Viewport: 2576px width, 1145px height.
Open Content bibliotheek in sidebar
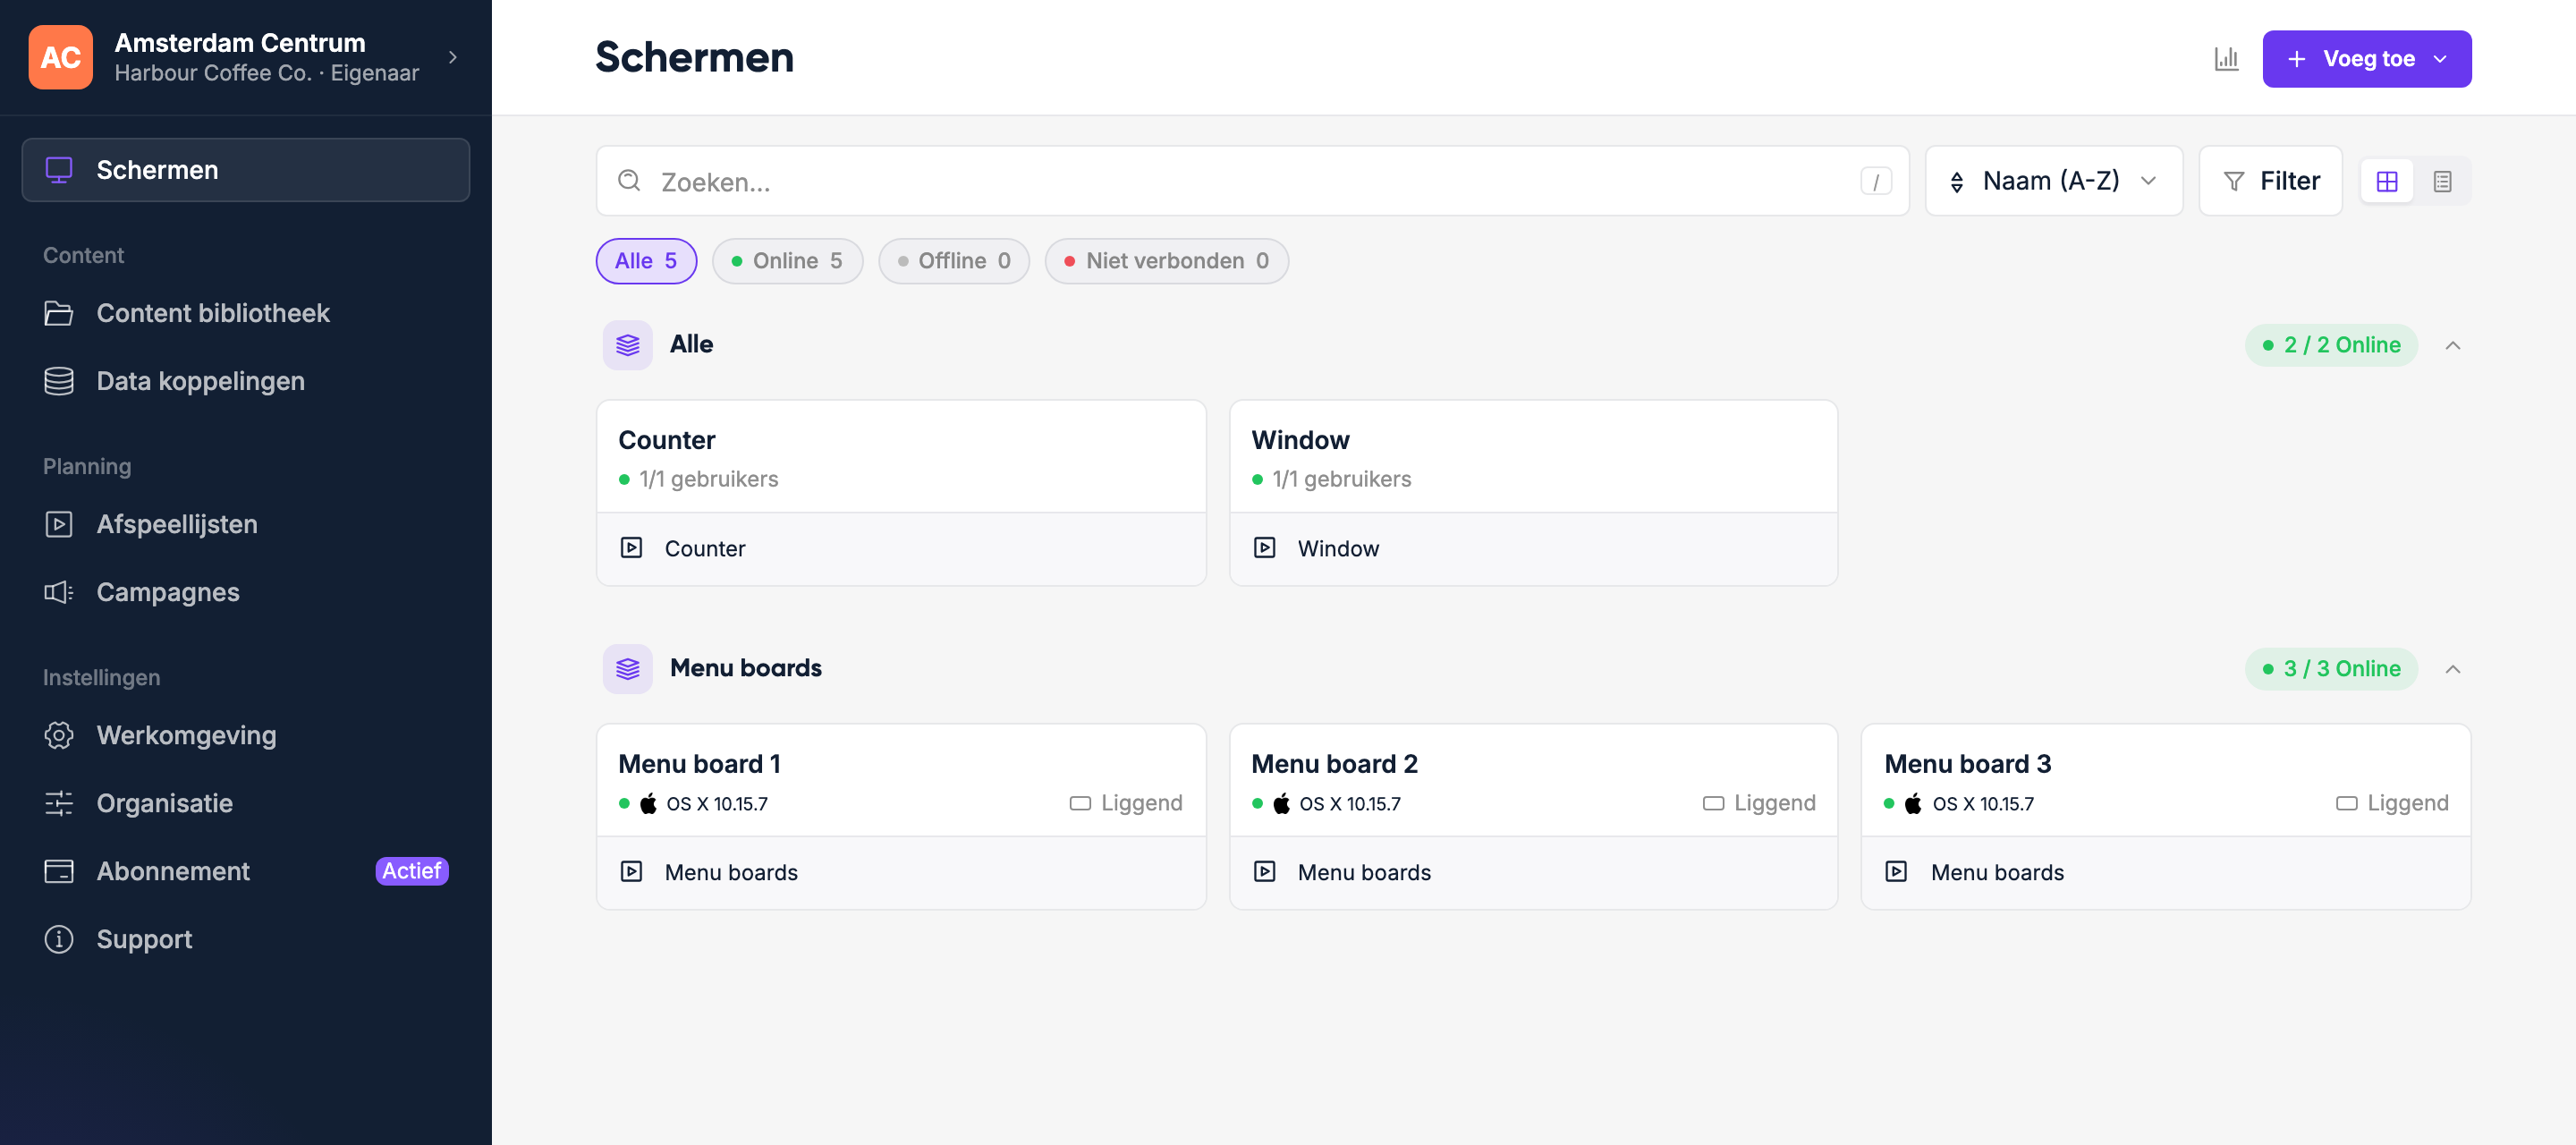[x=246, y=313]
